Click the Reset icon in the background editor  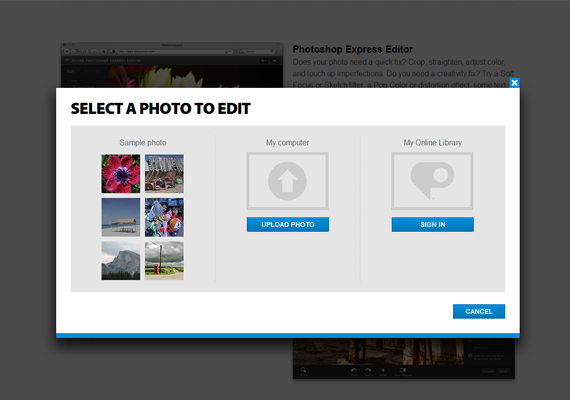383,370
